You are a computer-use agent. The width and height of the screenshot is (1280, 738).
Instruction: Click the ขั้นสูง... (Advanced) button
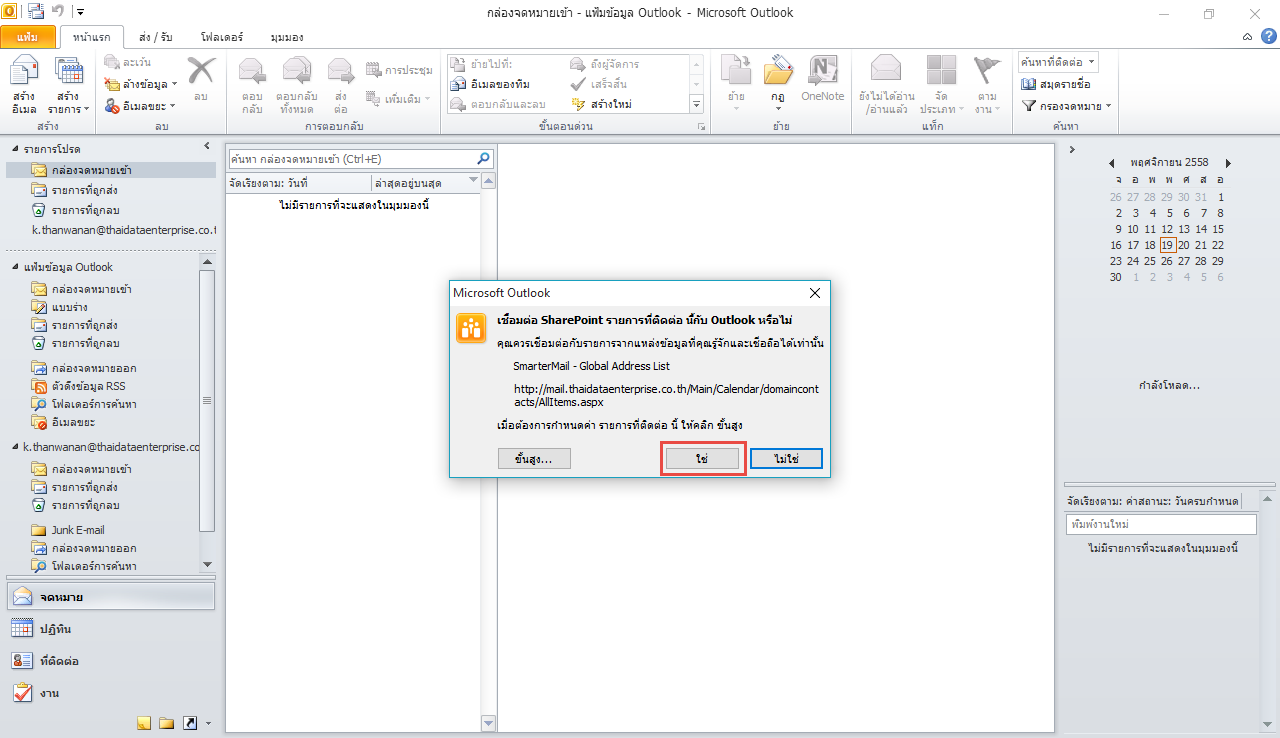click(534, 458)
